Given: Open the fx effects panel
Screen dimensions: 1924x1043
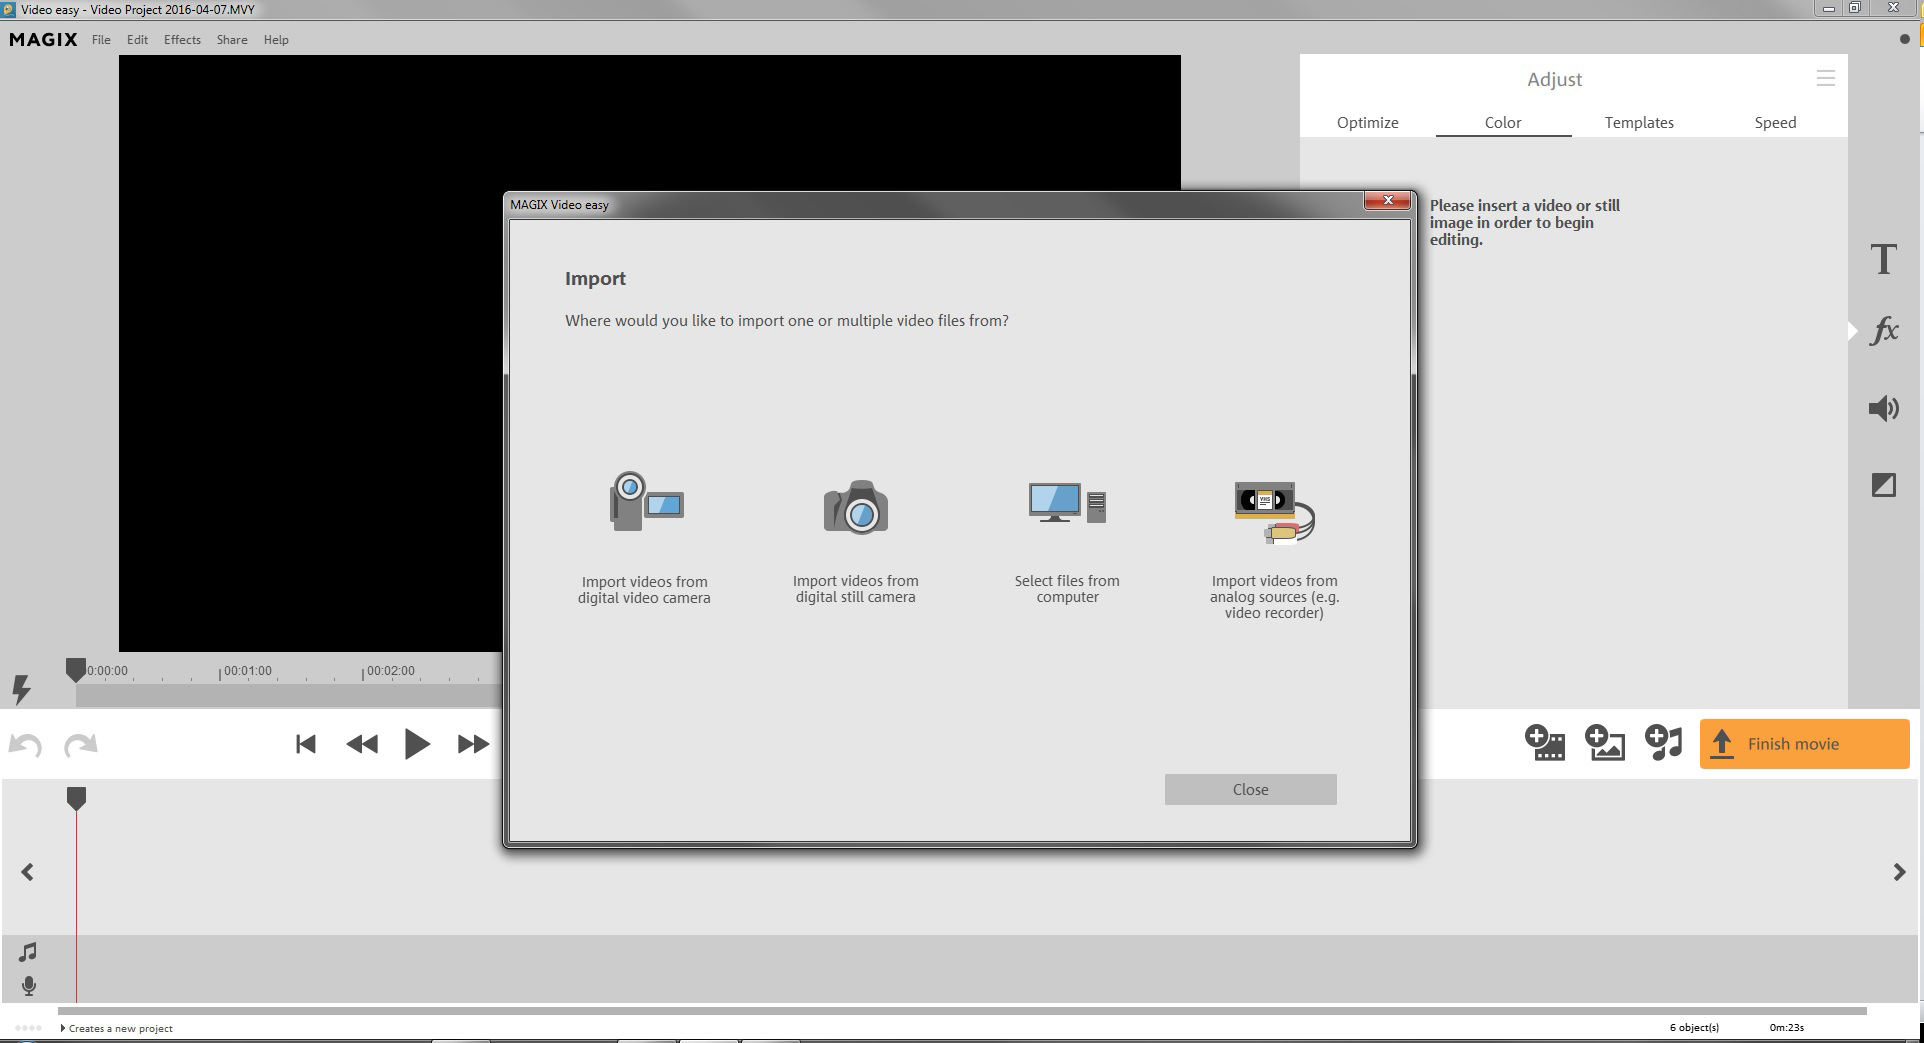Looking at the screenshot, I should click(1884, 331).
